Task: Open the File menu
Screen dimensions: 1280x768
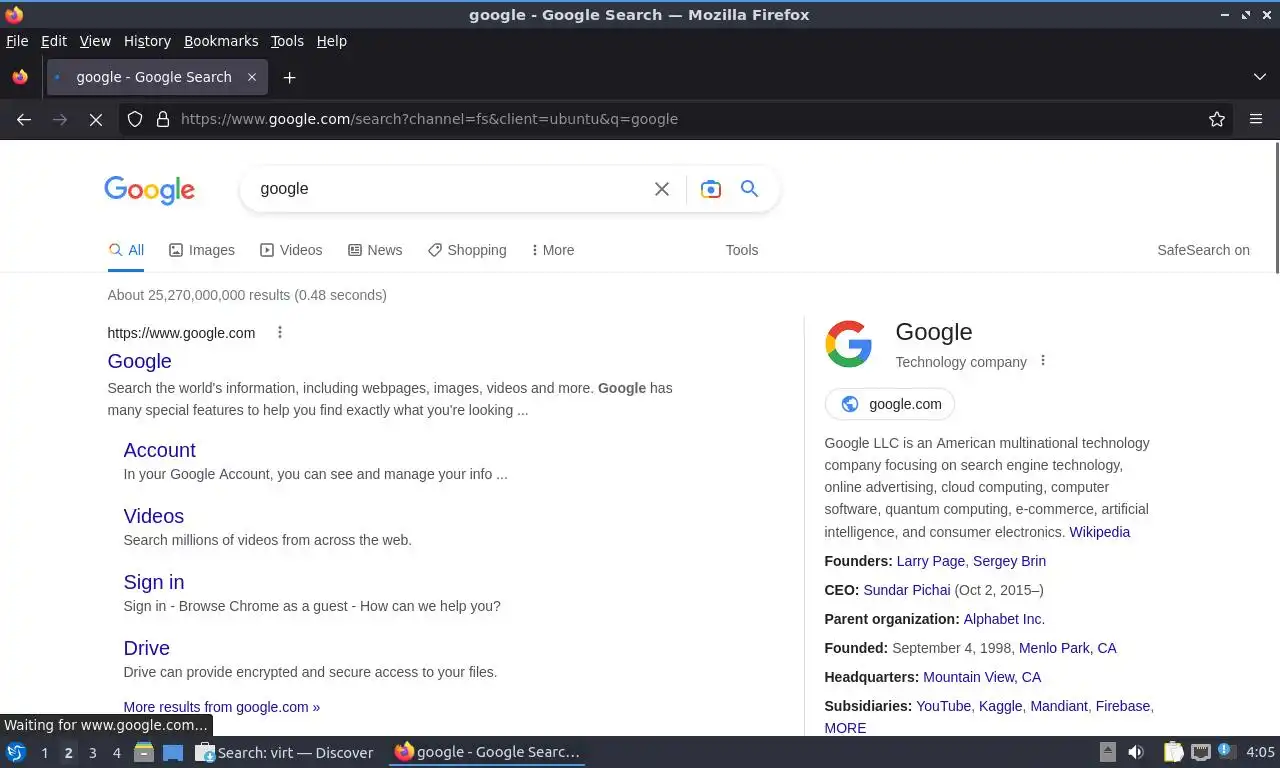Action: click(17, 41)
